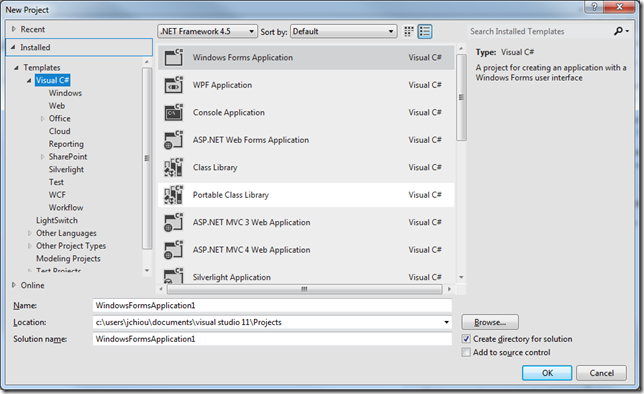The width and height of the screenshot is (644, 394).
Task: Expand the Online section
Action: (14, 285)
